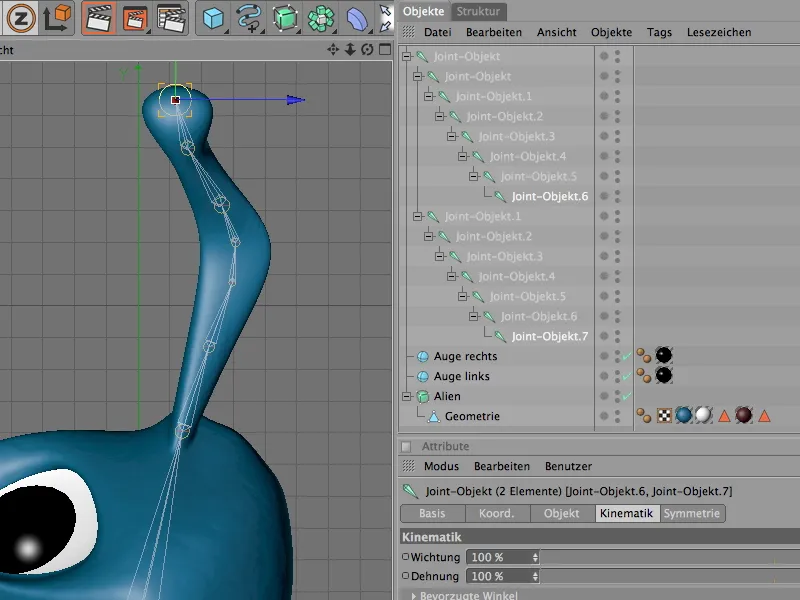Open the spline tools icon
This screenshot has width=800, height=600.
click(x=249, y=19)
